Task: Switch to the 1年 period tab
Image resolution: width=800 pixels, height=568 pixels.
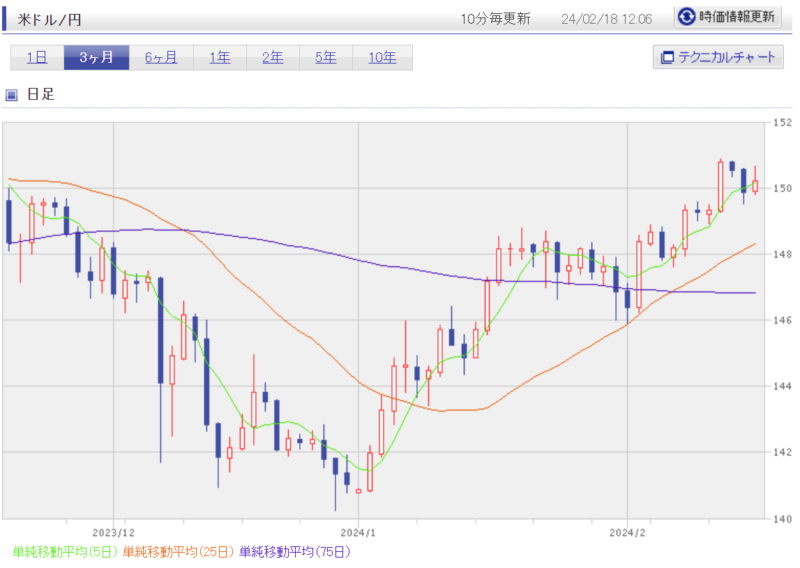Action: coord(220,57)
